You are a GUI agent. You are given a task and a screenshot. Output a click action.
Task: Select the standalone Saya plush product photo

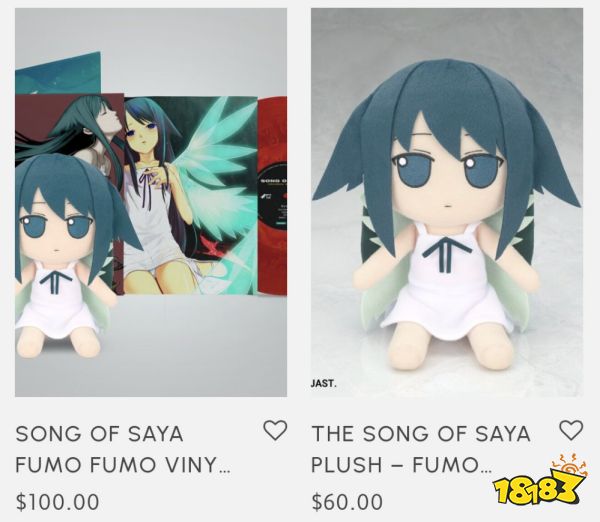tap(447, 202)
